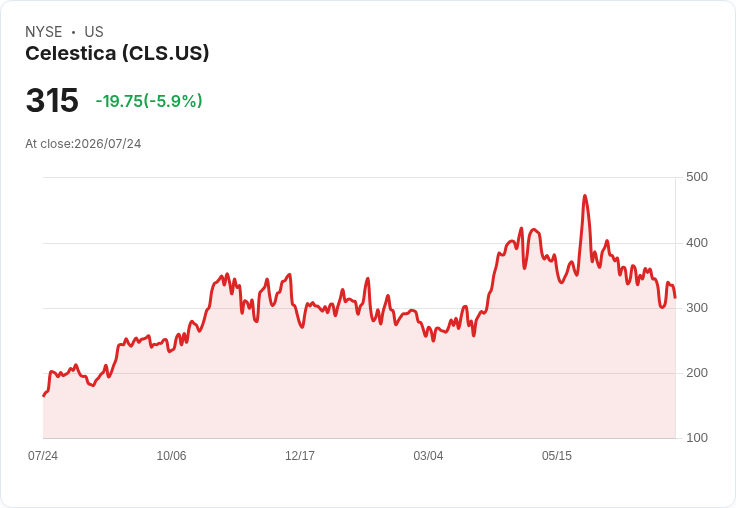Click the At close:2026/07/24 timestamp
The image size is (736, 508).
pos(83,144)
